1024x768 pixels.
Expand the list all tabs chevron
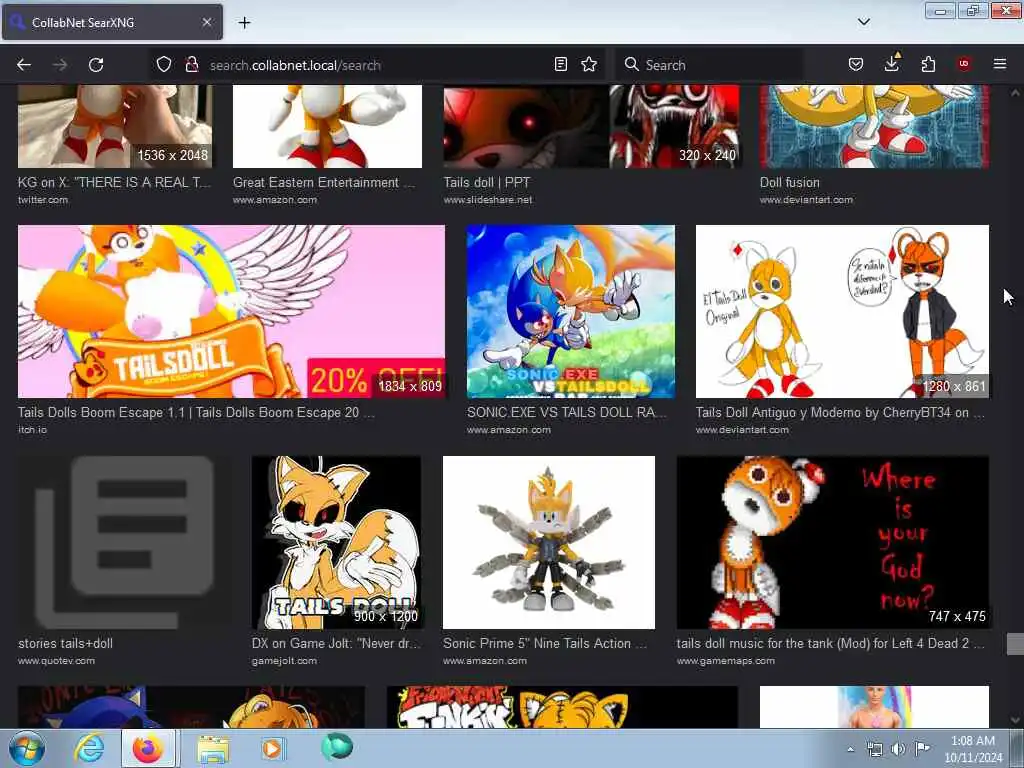tap(864, 22)
